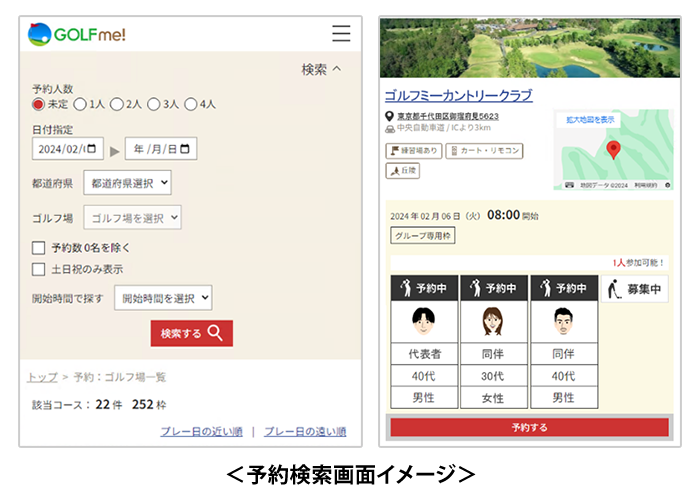Sort by プレー日の近い順
700x500 pixels.
[201, 431]
